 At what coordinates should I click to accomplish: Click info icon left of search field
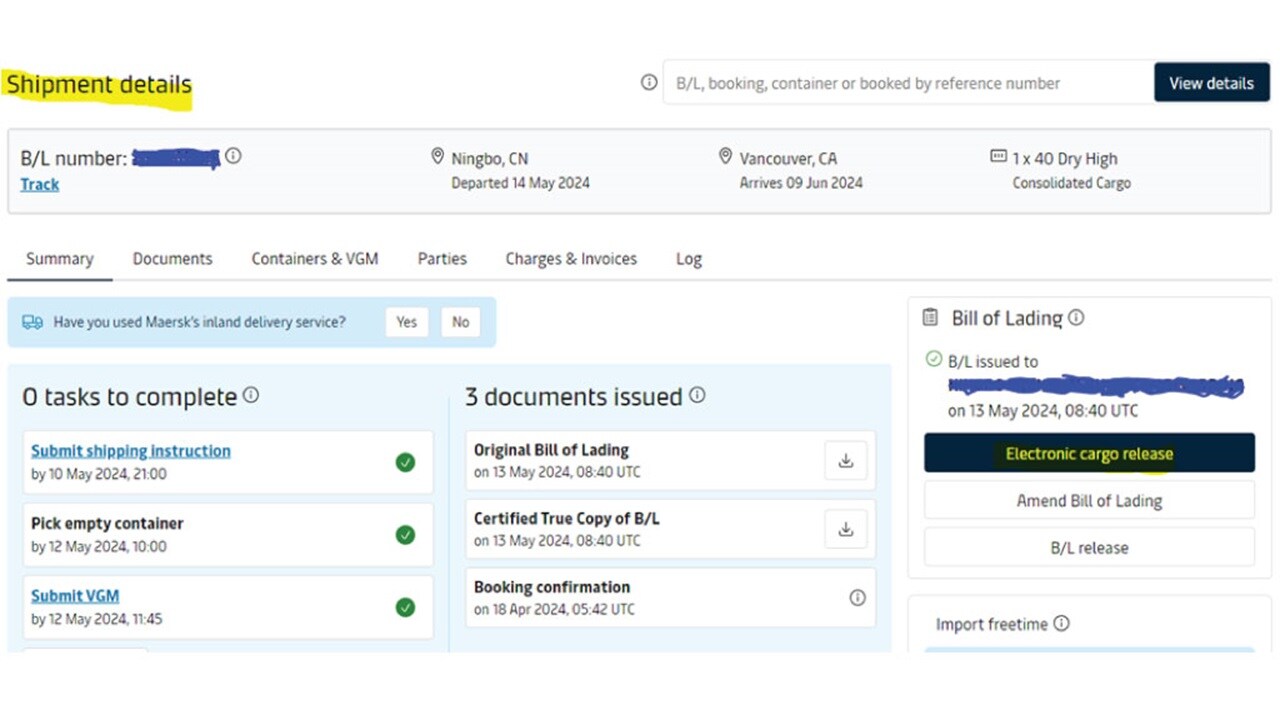click(x=649, y=83)
